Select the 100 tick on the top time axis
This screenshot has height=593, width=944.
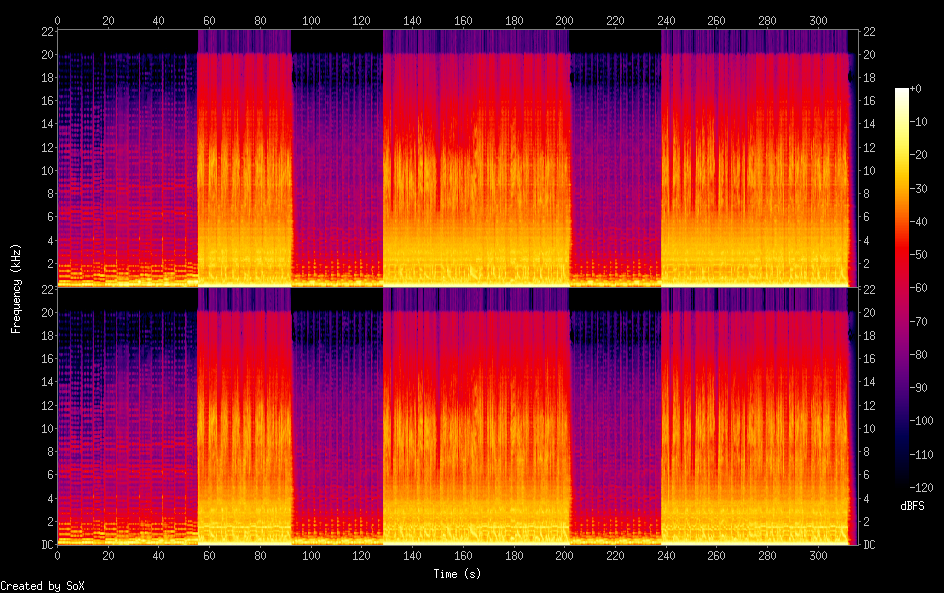click(311, 20)
